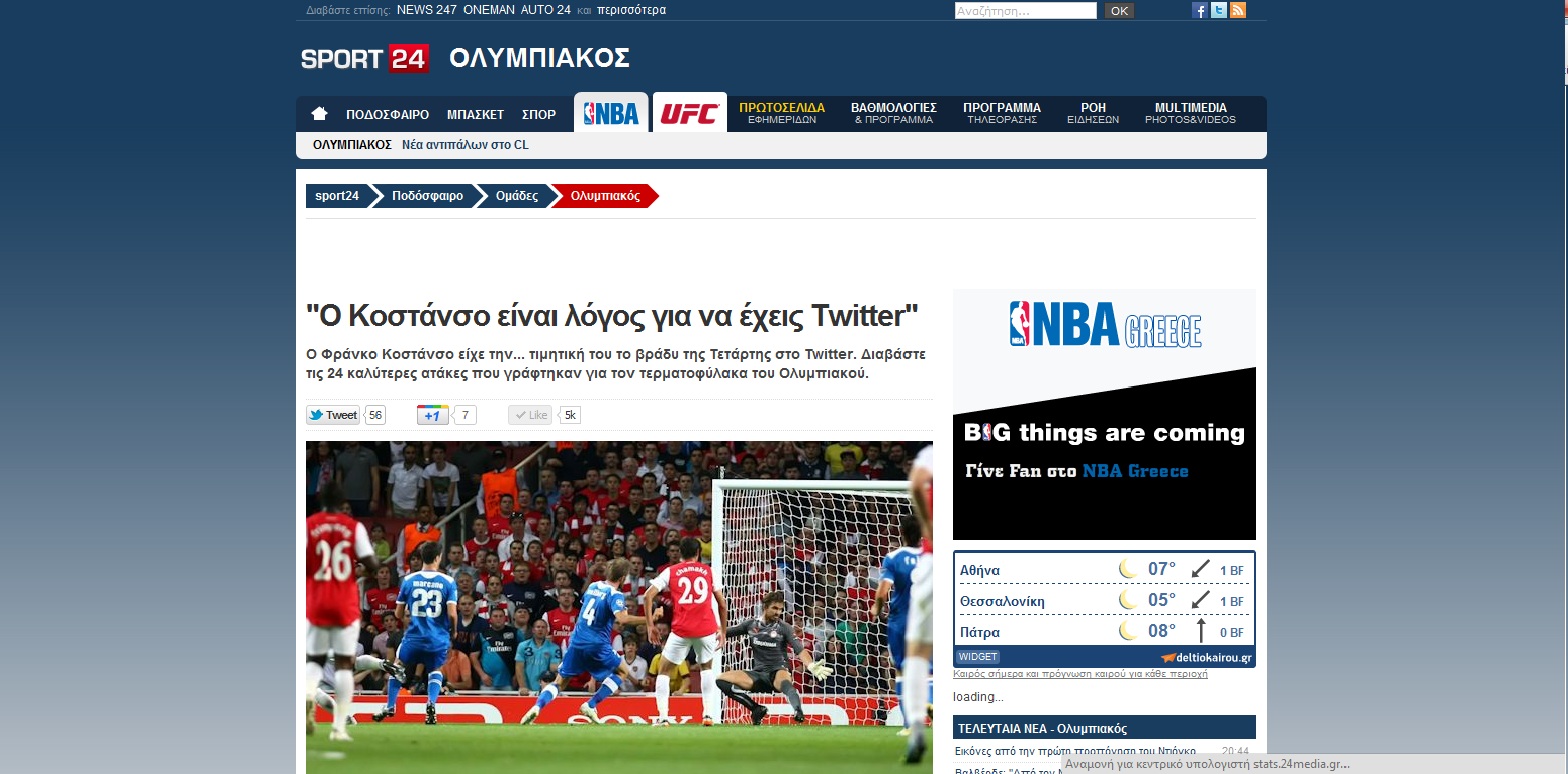The height and width of the screenshot is (774, 1568).
Task: Click the ONEMAN link
Action: [488, 10]
